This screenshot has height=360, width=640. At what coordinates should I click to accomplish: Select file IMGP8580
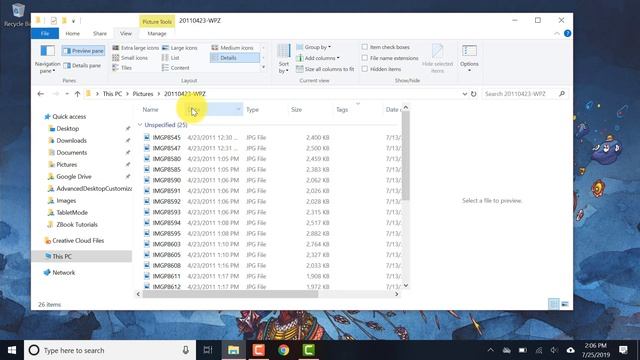click(167, 159)
